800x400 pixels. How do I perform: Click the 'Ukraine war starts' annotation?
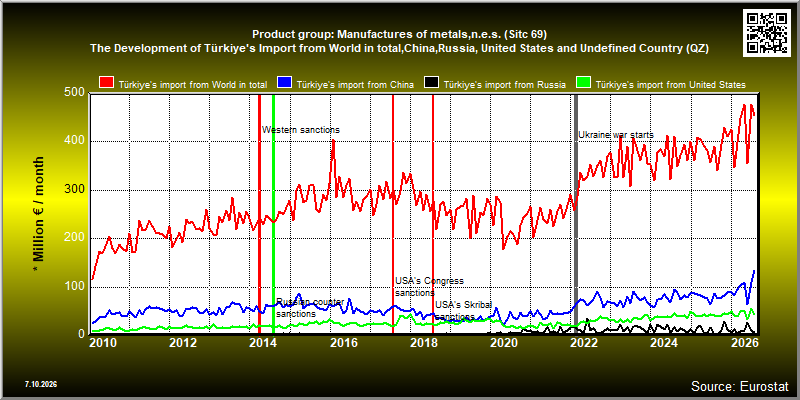click(616, 135)
